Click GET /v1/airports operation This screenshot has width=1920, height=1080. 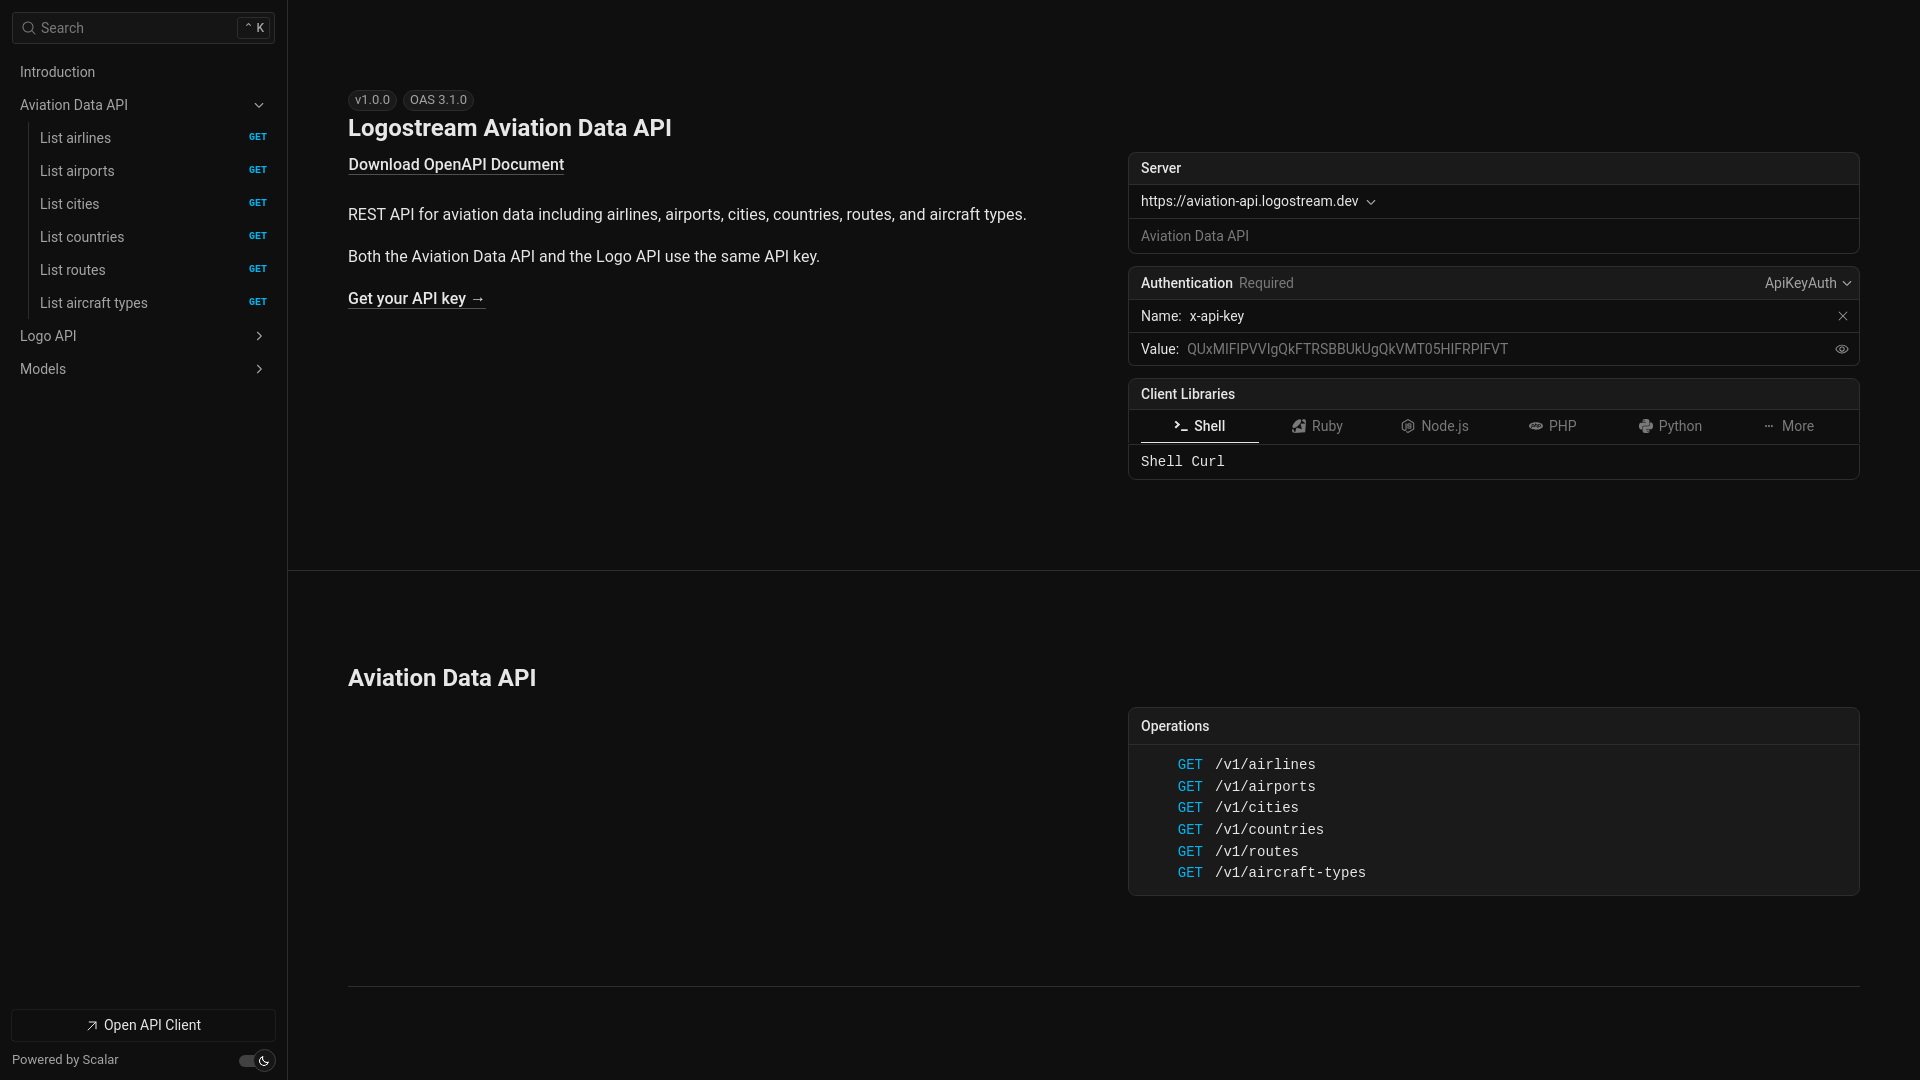(1246, 787)
